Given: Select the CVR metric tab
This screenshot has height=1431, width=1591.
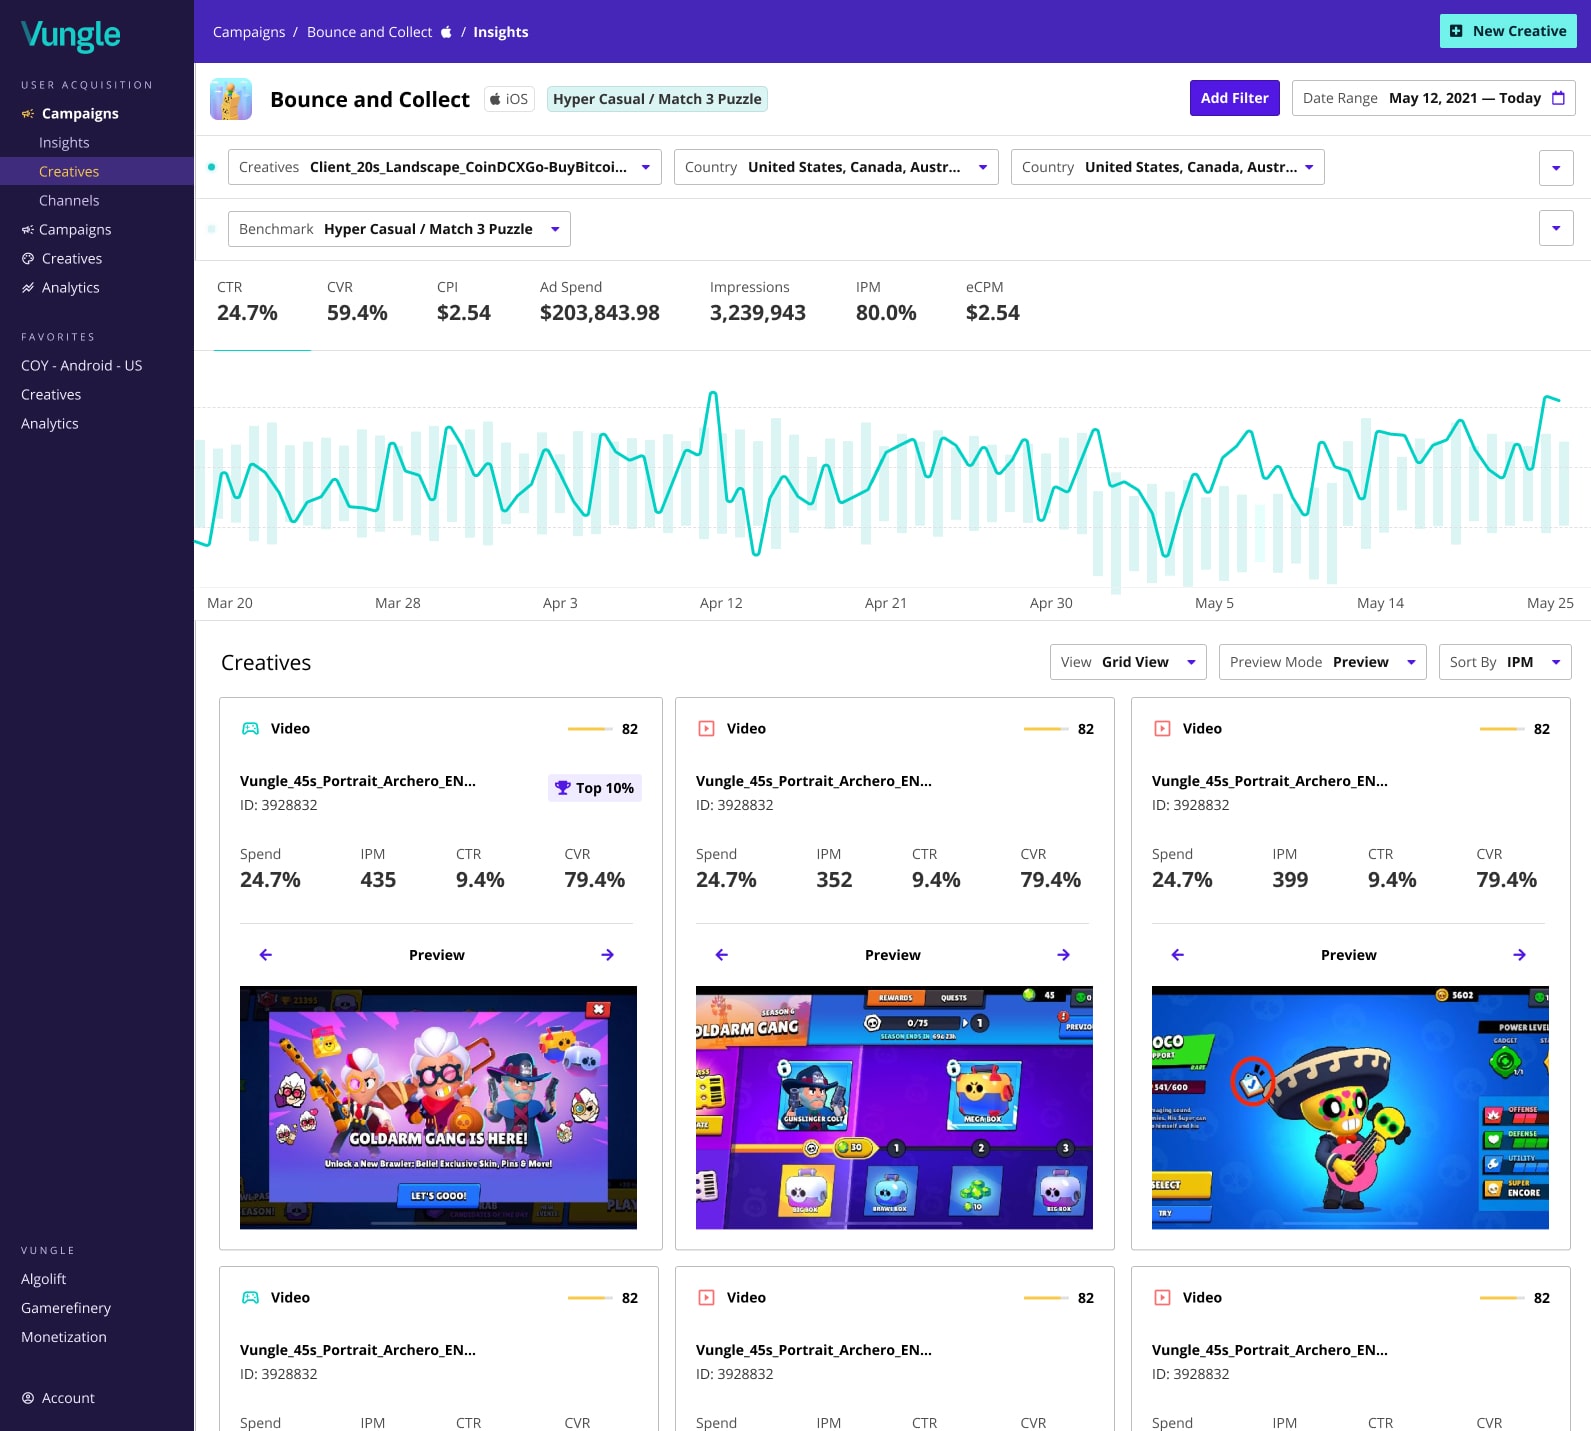Looking at the screenshot, I should coord(357,301).
